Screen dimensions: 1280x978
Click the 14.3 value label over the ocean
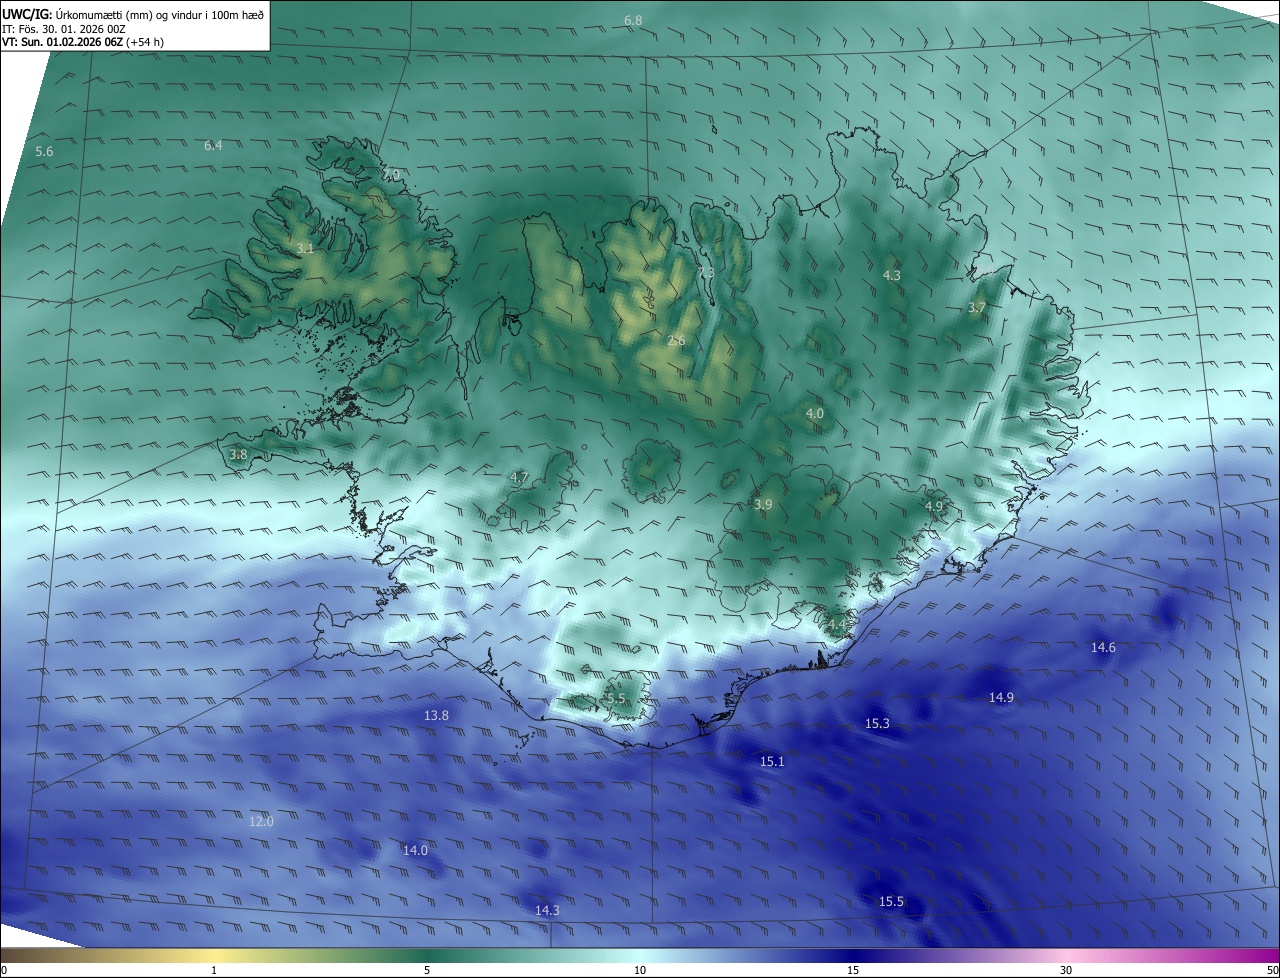point(547,910)
